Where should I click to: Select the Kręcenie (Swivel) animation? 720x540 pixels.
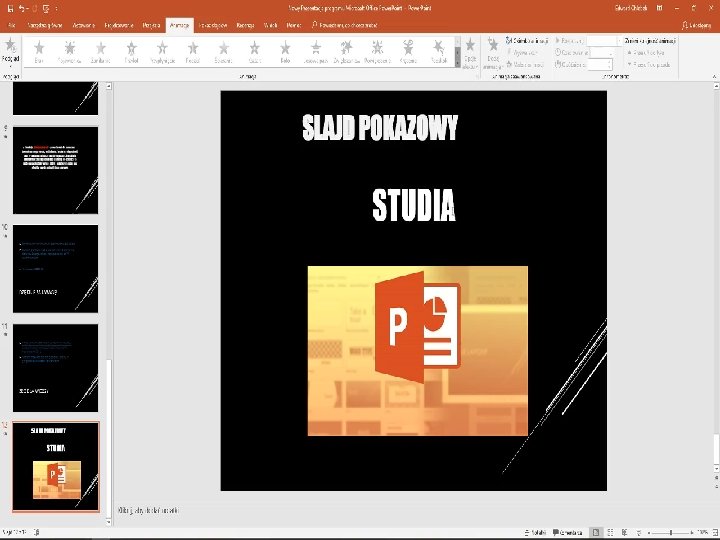408,51
